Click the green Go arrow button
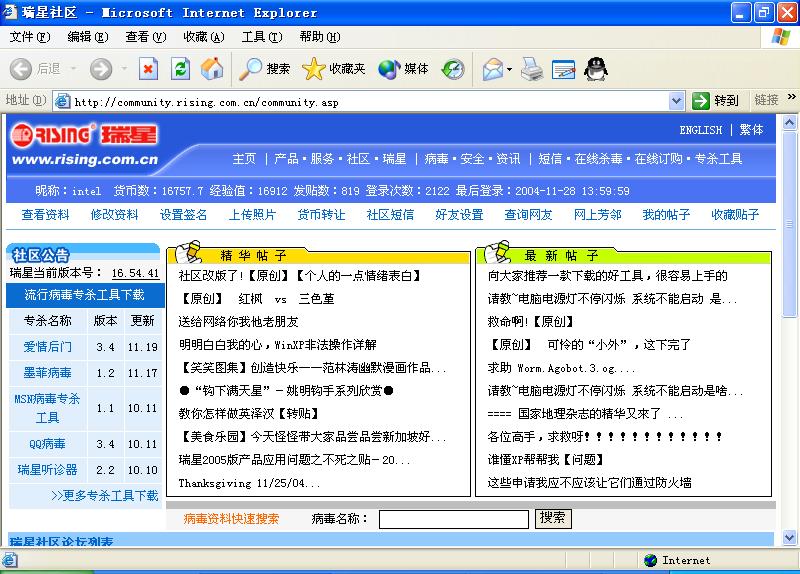 tap(701, 101)
